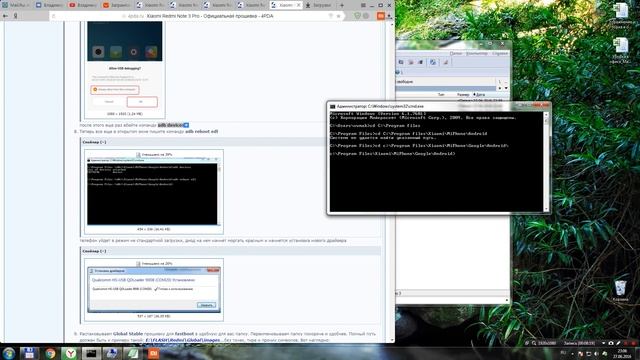Launch Google Chrome from the taskbar
640x360 pixels.
[x=50, y=353]
